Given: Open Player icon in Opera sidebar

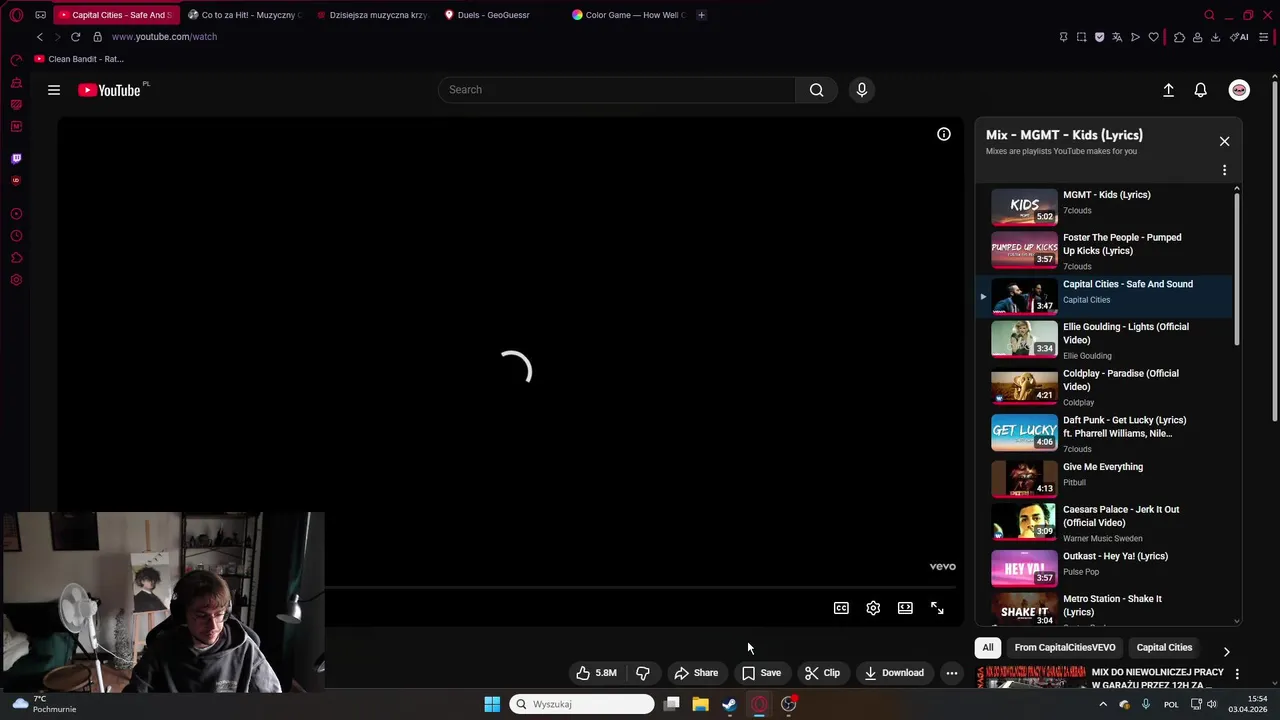Looking at the screenshot, I should pos(16,214).
